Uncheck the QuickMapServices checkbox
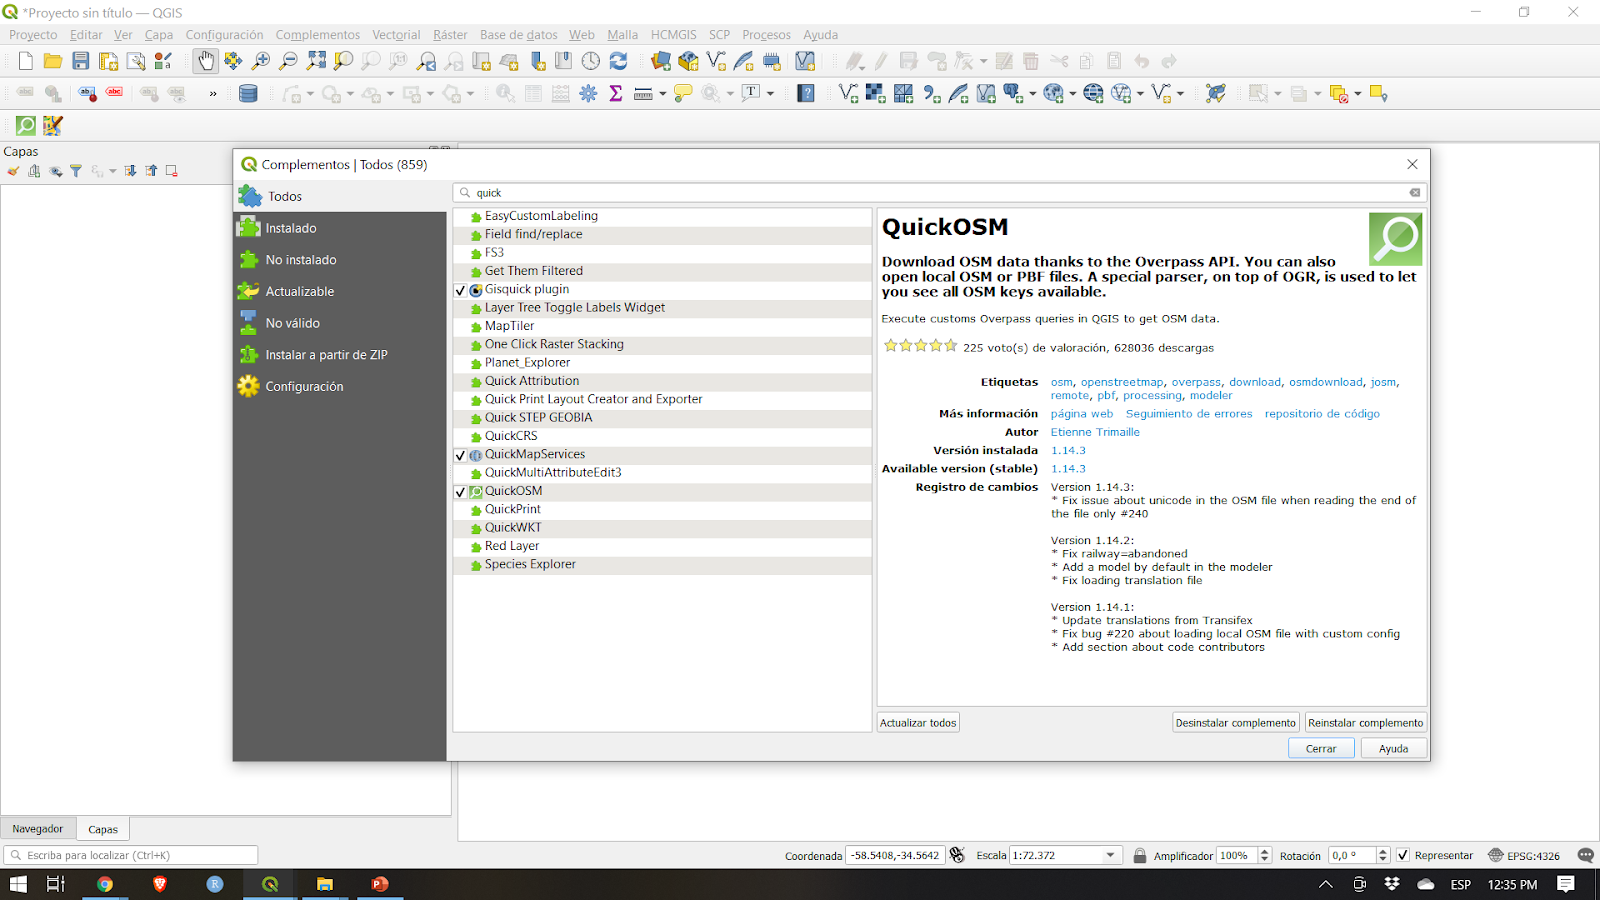The image size is (1600, 900). [461, 455]
